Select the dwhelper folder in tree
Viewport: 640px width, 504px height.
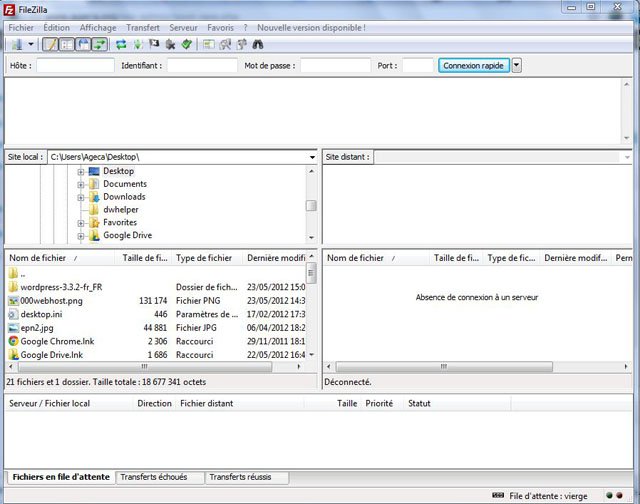(x=120, y=209)
